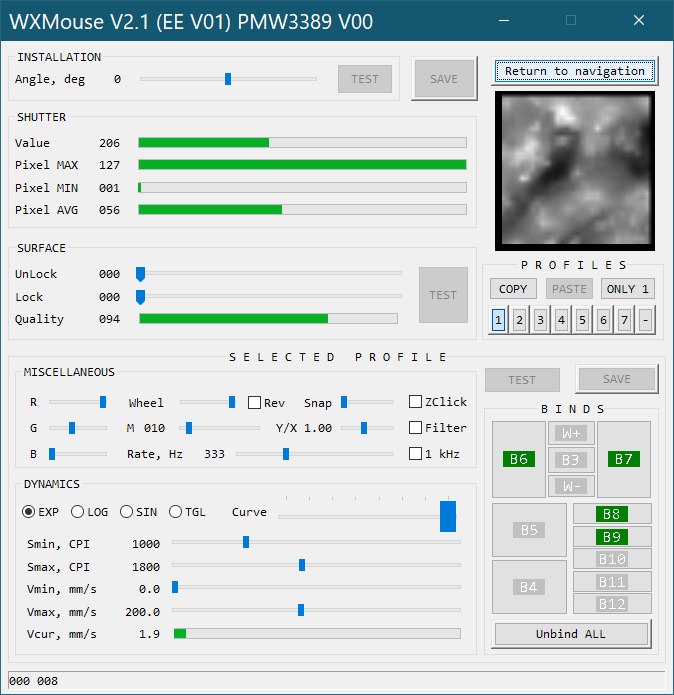Select profile 2
This screenshot has width=674, height=695.
[x=519, y=320]
